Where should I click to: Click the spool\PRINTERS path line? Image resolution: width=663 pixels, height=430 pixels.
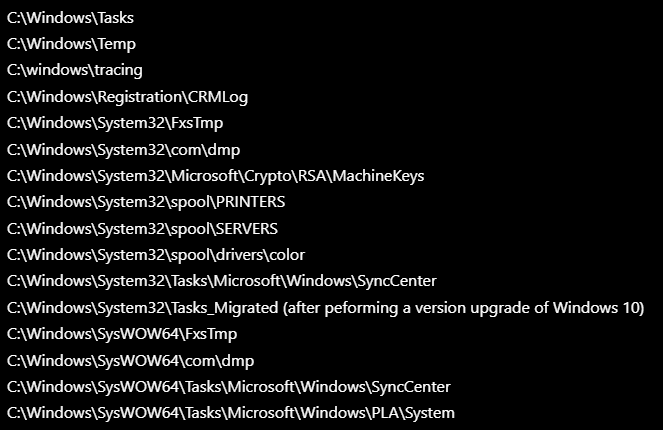tap(146, 202)
